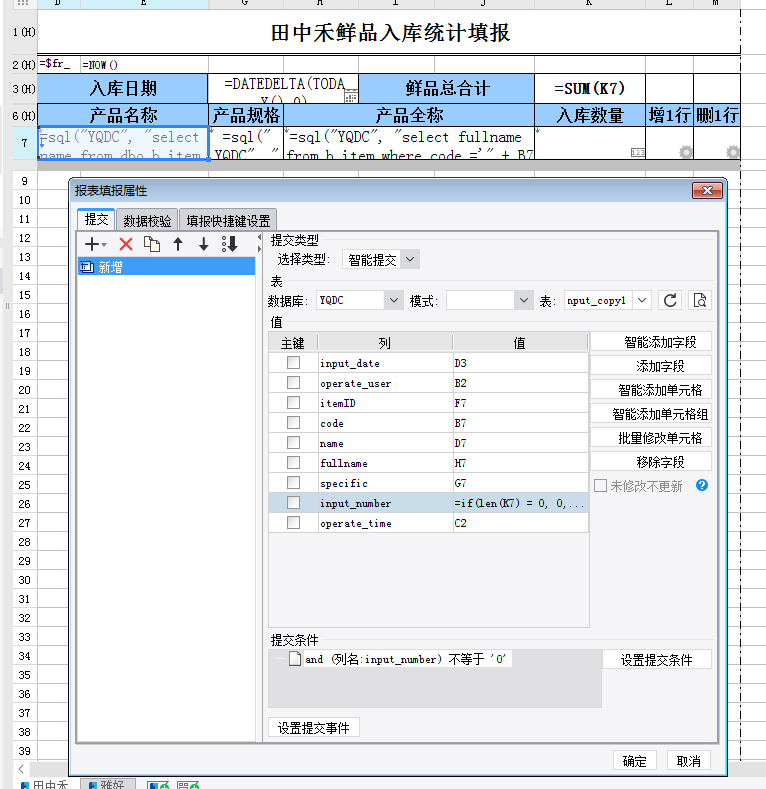766x789 pixels.
Task: Click 设置提交条件 button
Action: point(656,659)
